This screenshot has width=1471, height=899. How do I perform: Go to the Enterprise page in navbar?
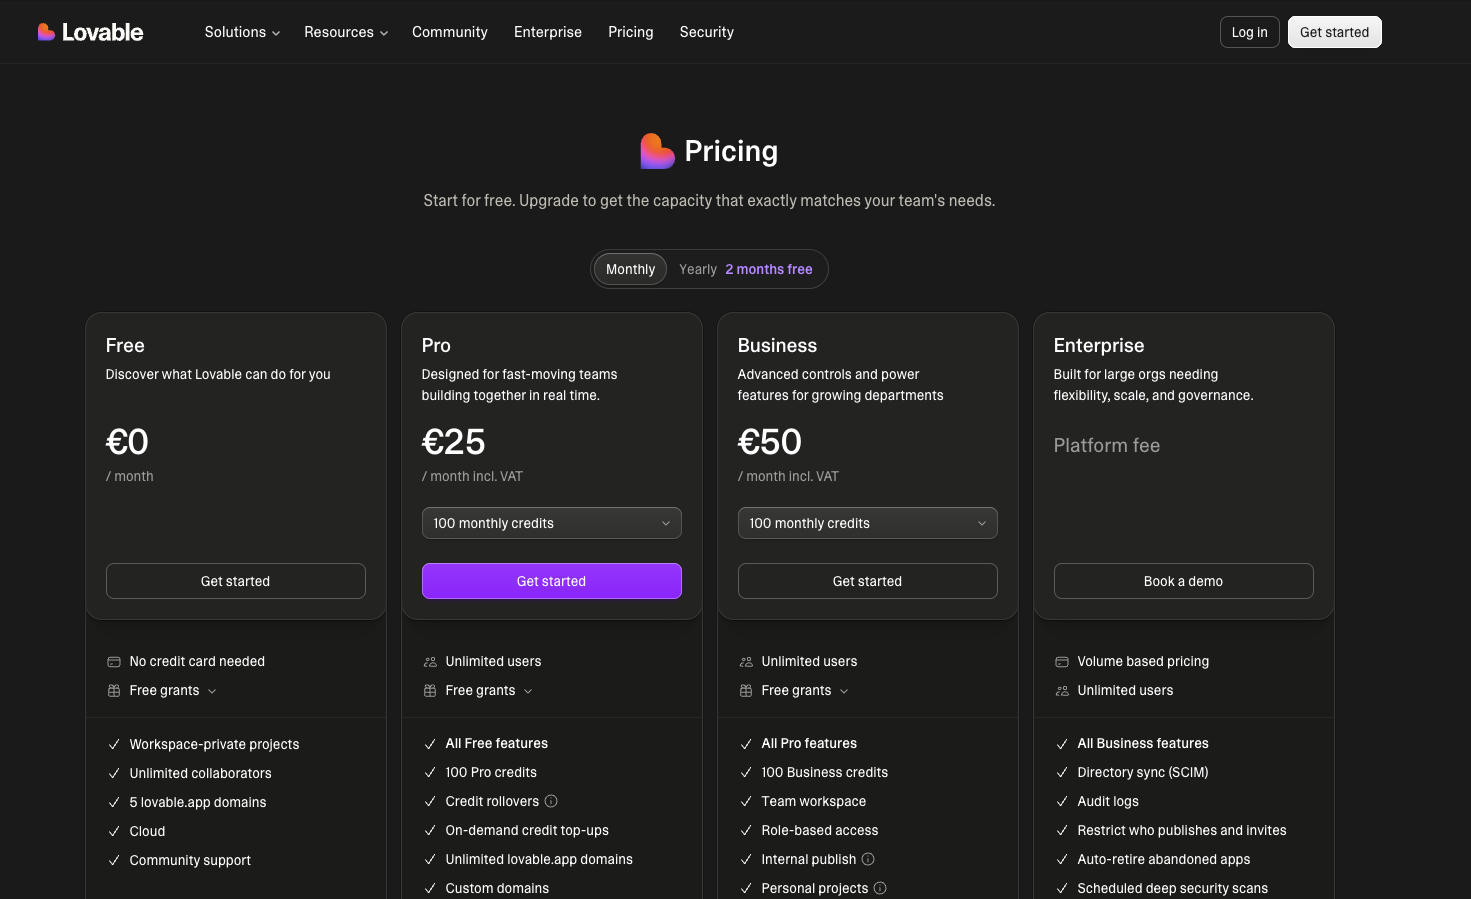click(548, 32)
